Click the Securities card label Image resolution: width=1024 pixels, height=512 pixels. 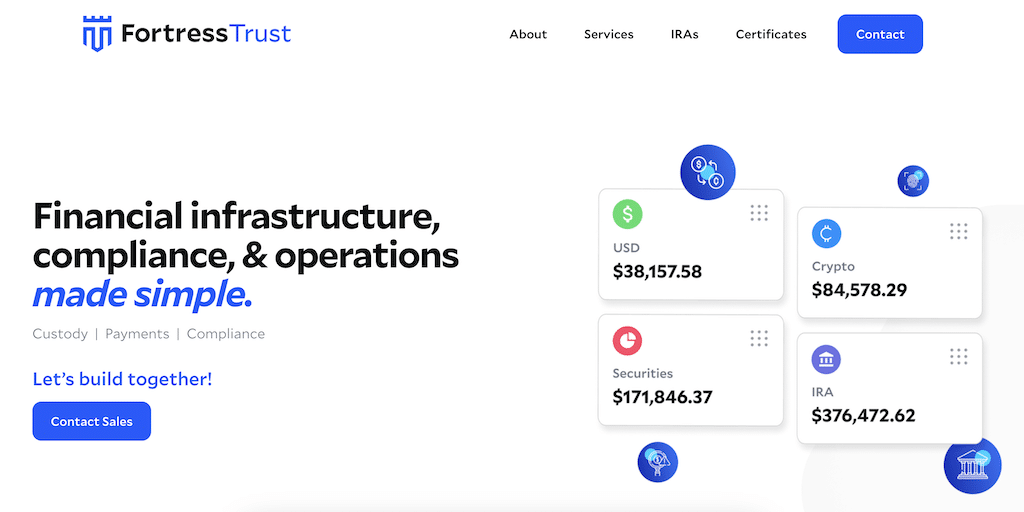click(643, 373)
